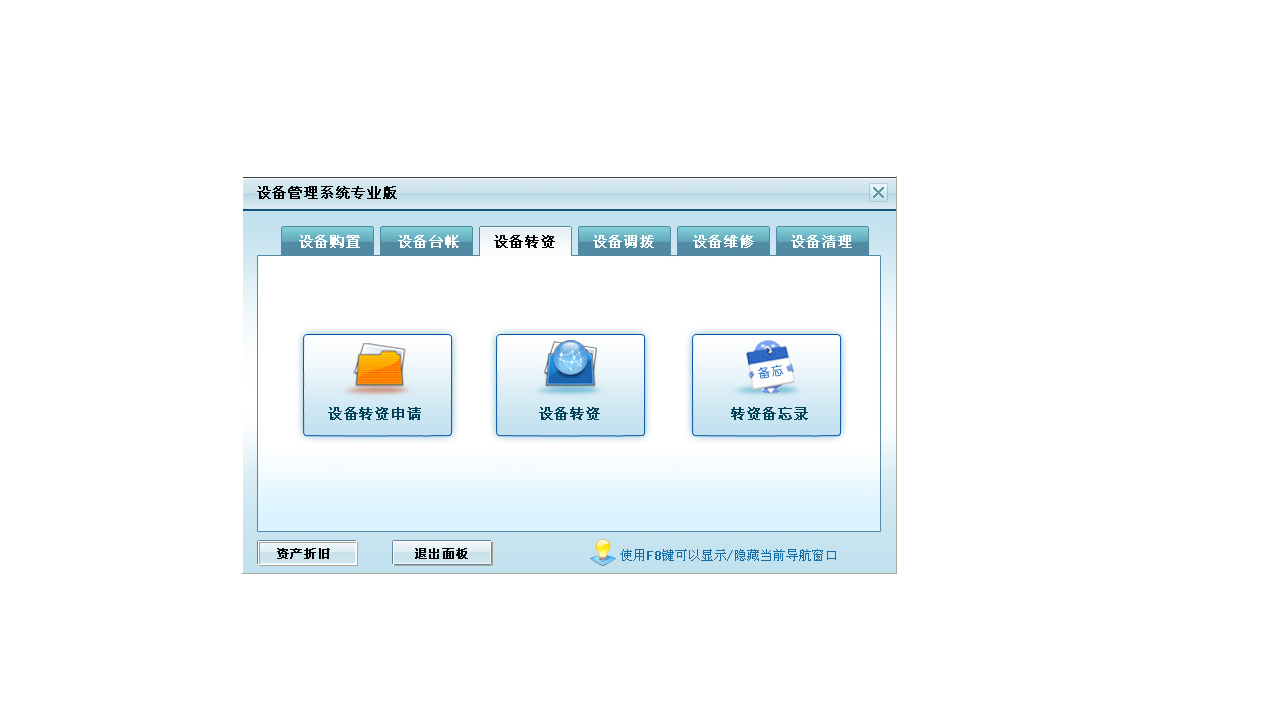Click the F8 hint text at the bottom

(728, 554)
